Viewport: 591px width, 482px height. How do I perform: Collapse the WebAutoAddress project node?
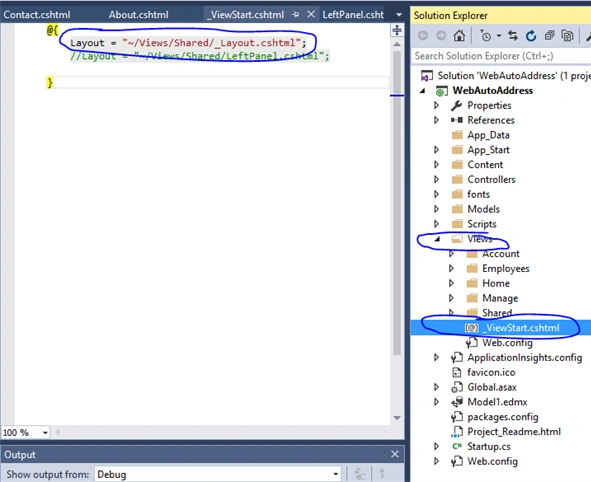pos(423,91)
